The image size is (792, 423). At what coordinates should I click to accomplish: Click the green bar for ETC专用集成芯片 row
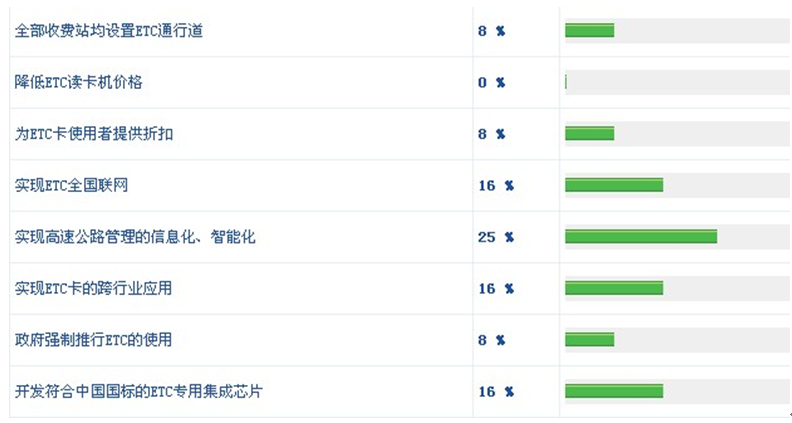click(613, 391)
